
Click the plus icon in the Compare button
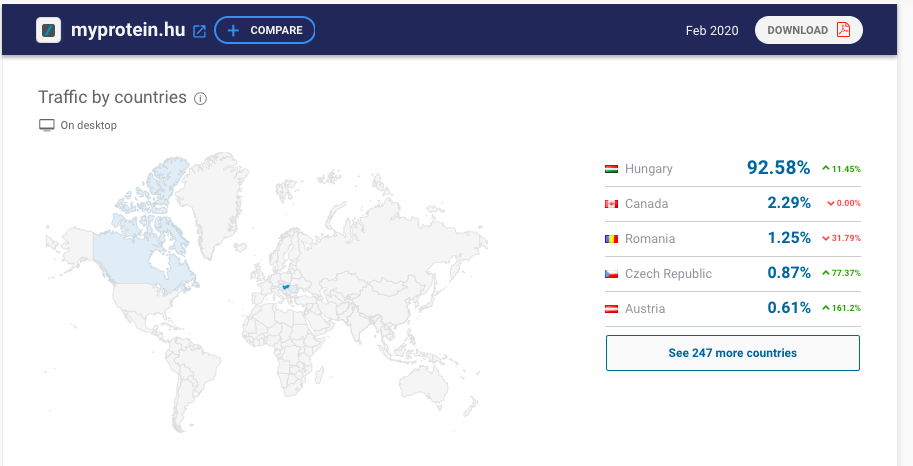tap(233, 30)
